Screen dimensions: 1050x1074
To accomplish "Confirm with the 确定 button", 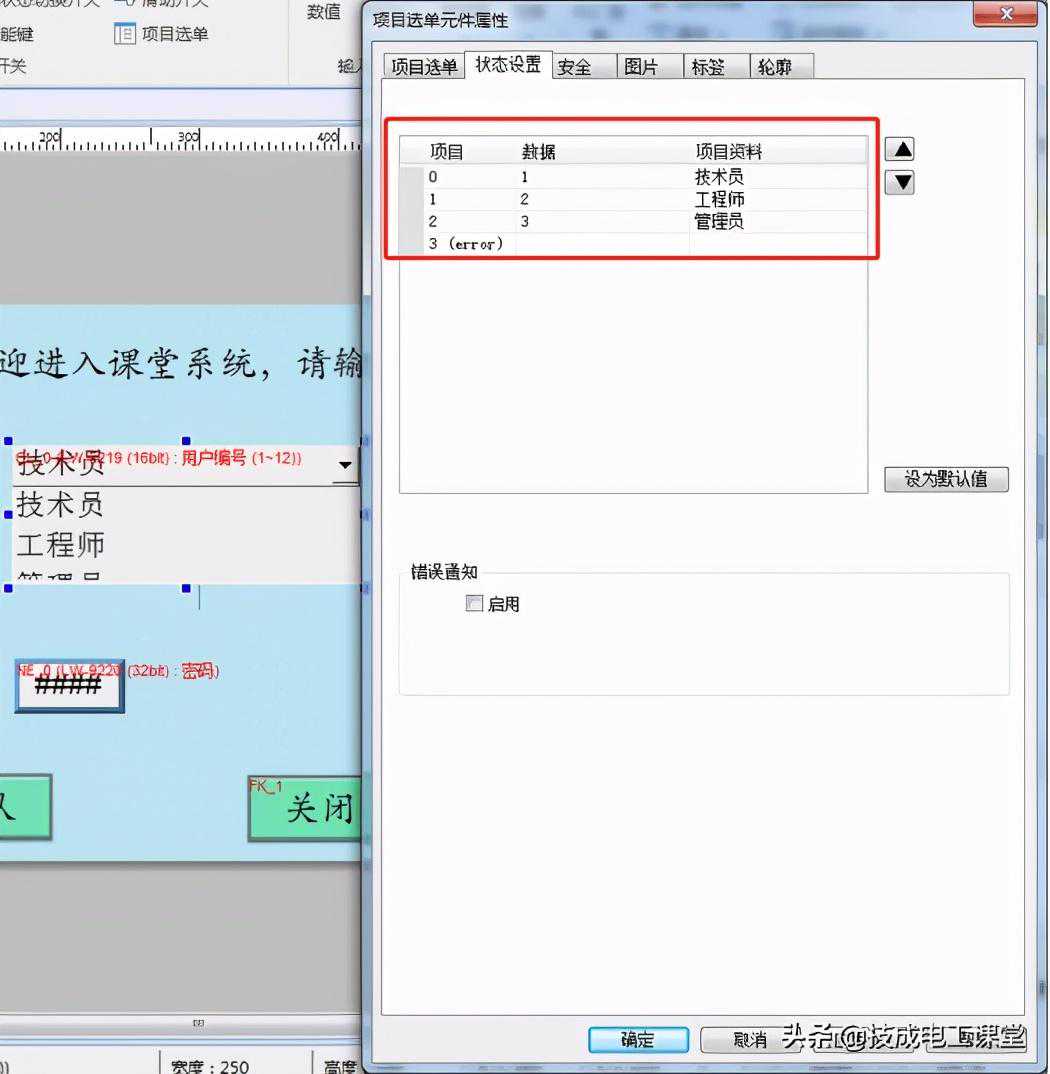I will (638, 1040).
